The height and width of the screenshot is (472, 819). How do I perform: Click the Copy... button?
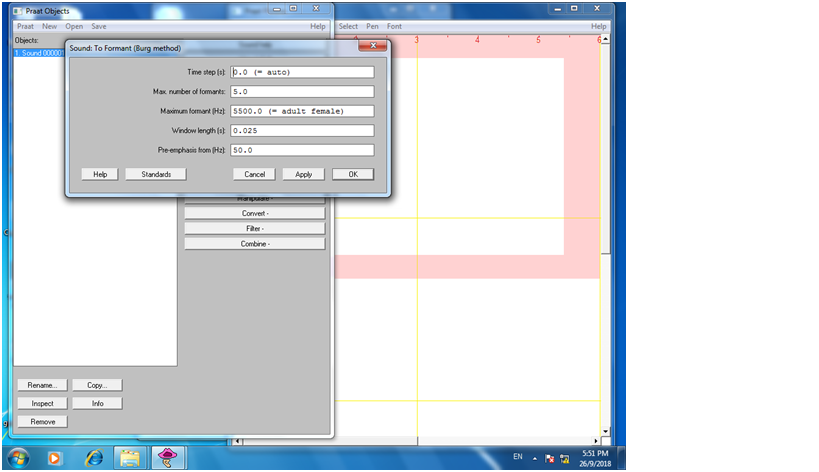[x=97, y=385]
